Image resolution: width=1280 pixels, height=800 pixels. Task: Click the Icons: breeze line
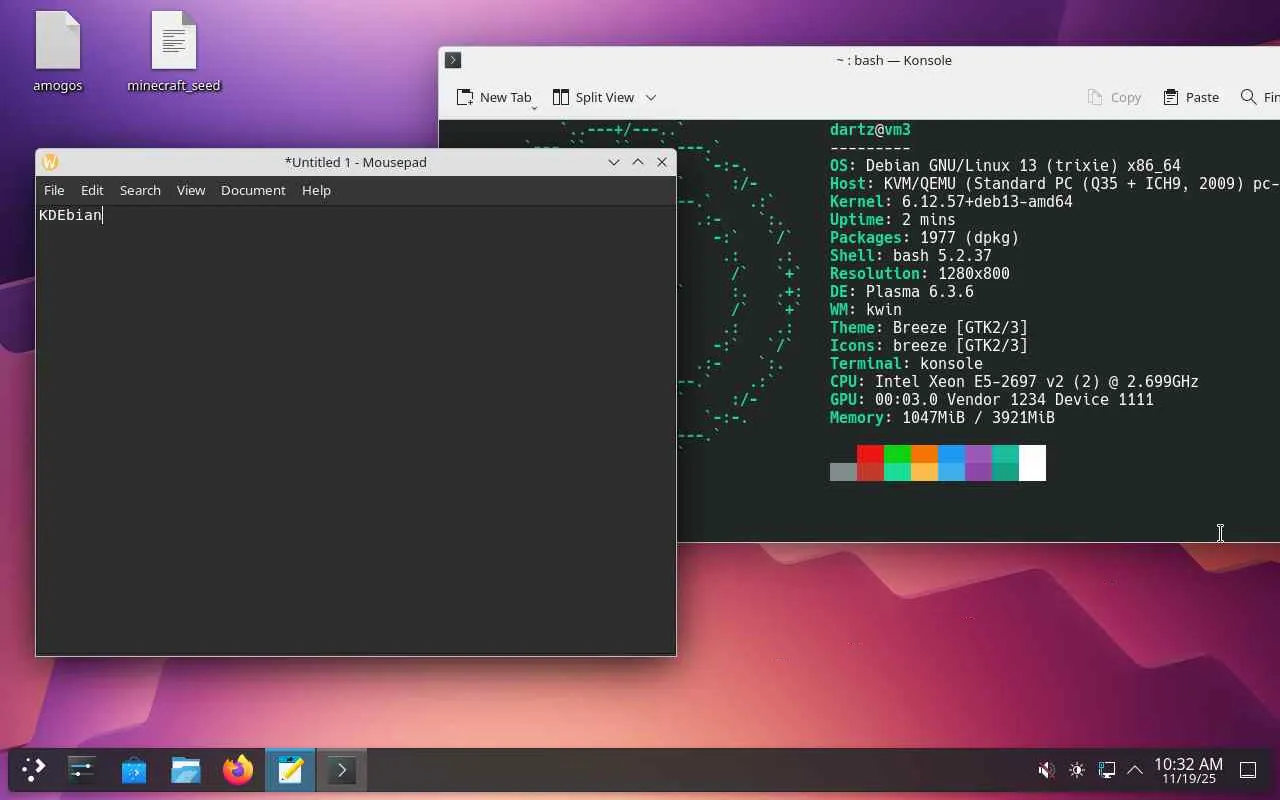[x=928, y=346]
